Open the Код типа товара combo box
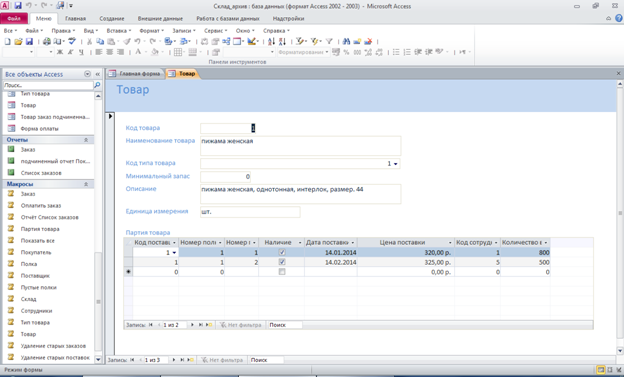The width and height of the screenshot is (624, 377). point(396,164)
